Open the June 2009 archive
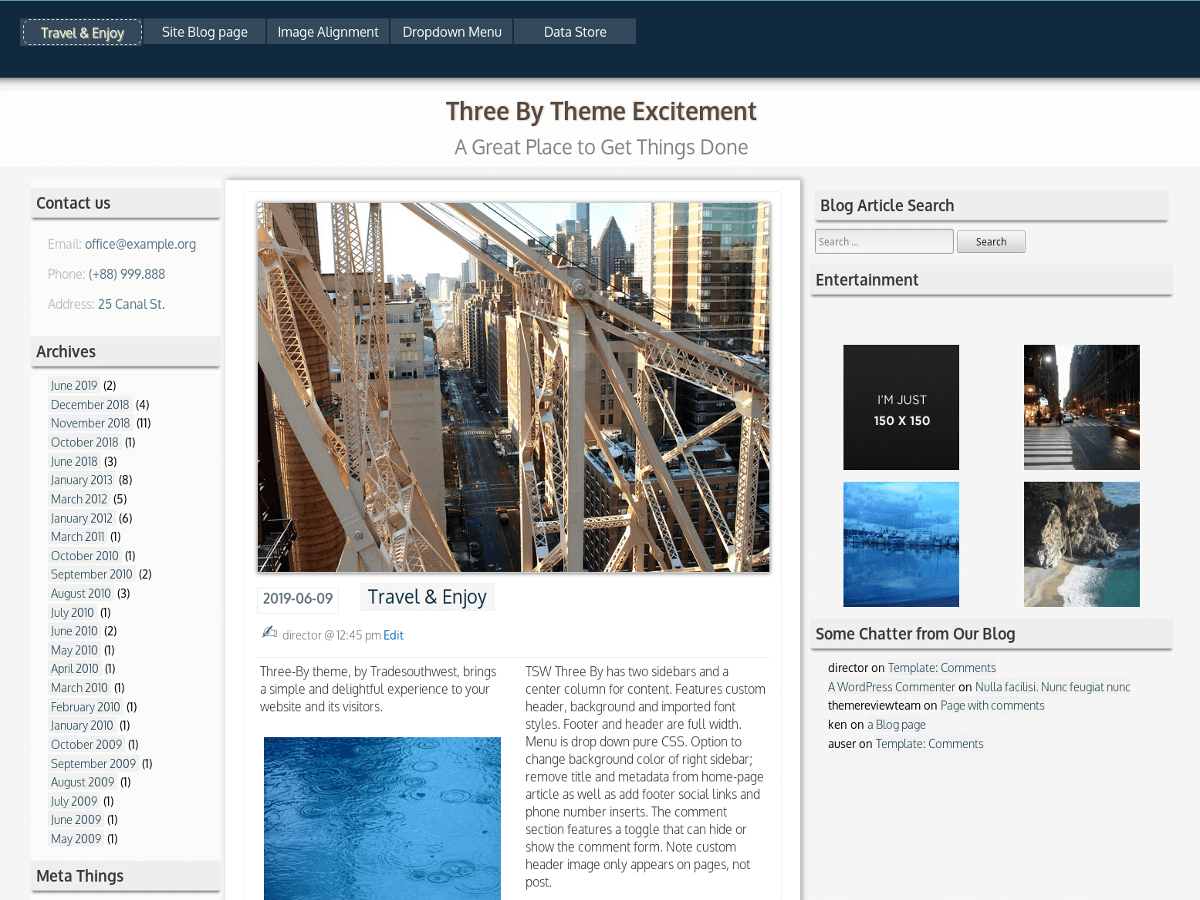This screenshot has height=900, width=1200. tap(76, 820)
